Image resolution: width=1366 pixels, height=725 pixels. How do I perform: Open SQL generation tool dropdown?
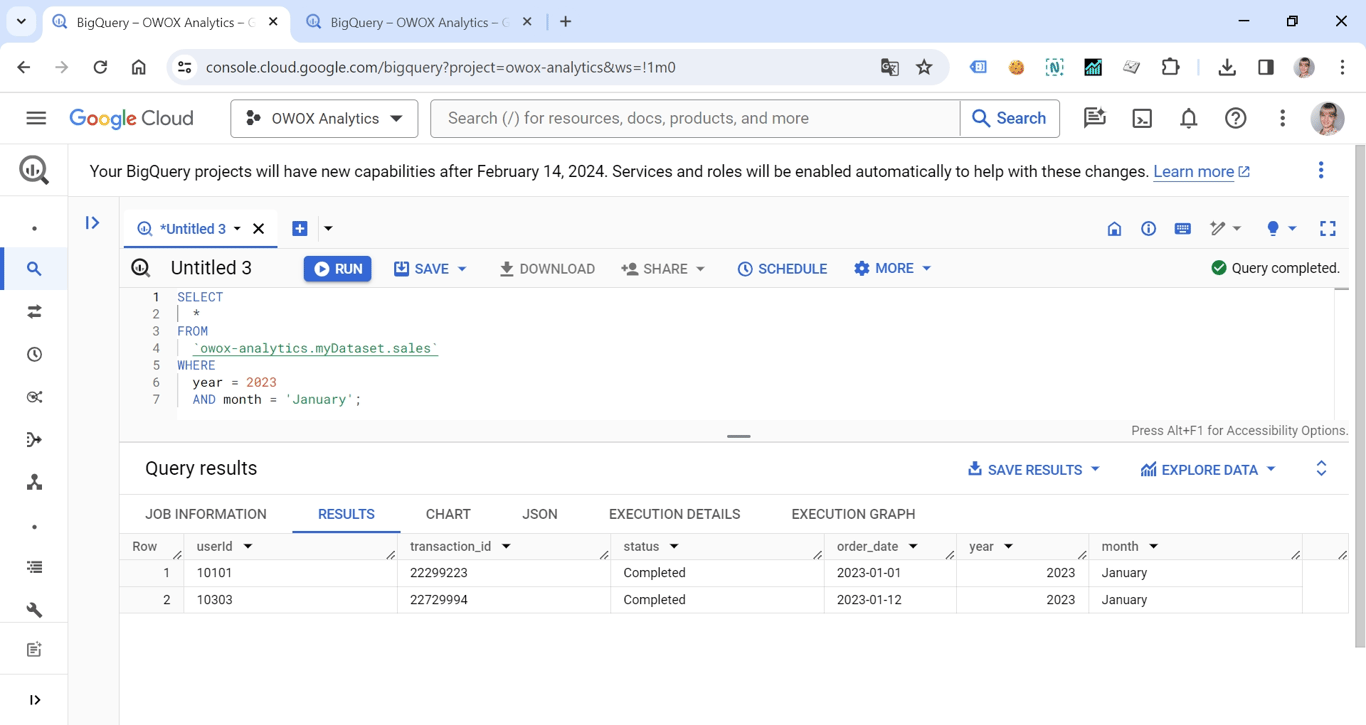pyautogui.click(x=1225, y=229)
